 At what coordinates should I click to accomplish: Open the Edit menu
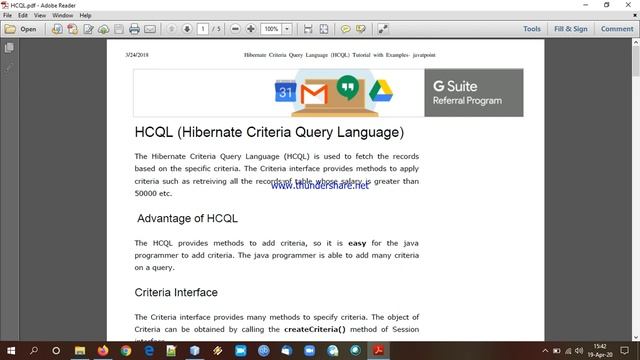pos(23,16)
